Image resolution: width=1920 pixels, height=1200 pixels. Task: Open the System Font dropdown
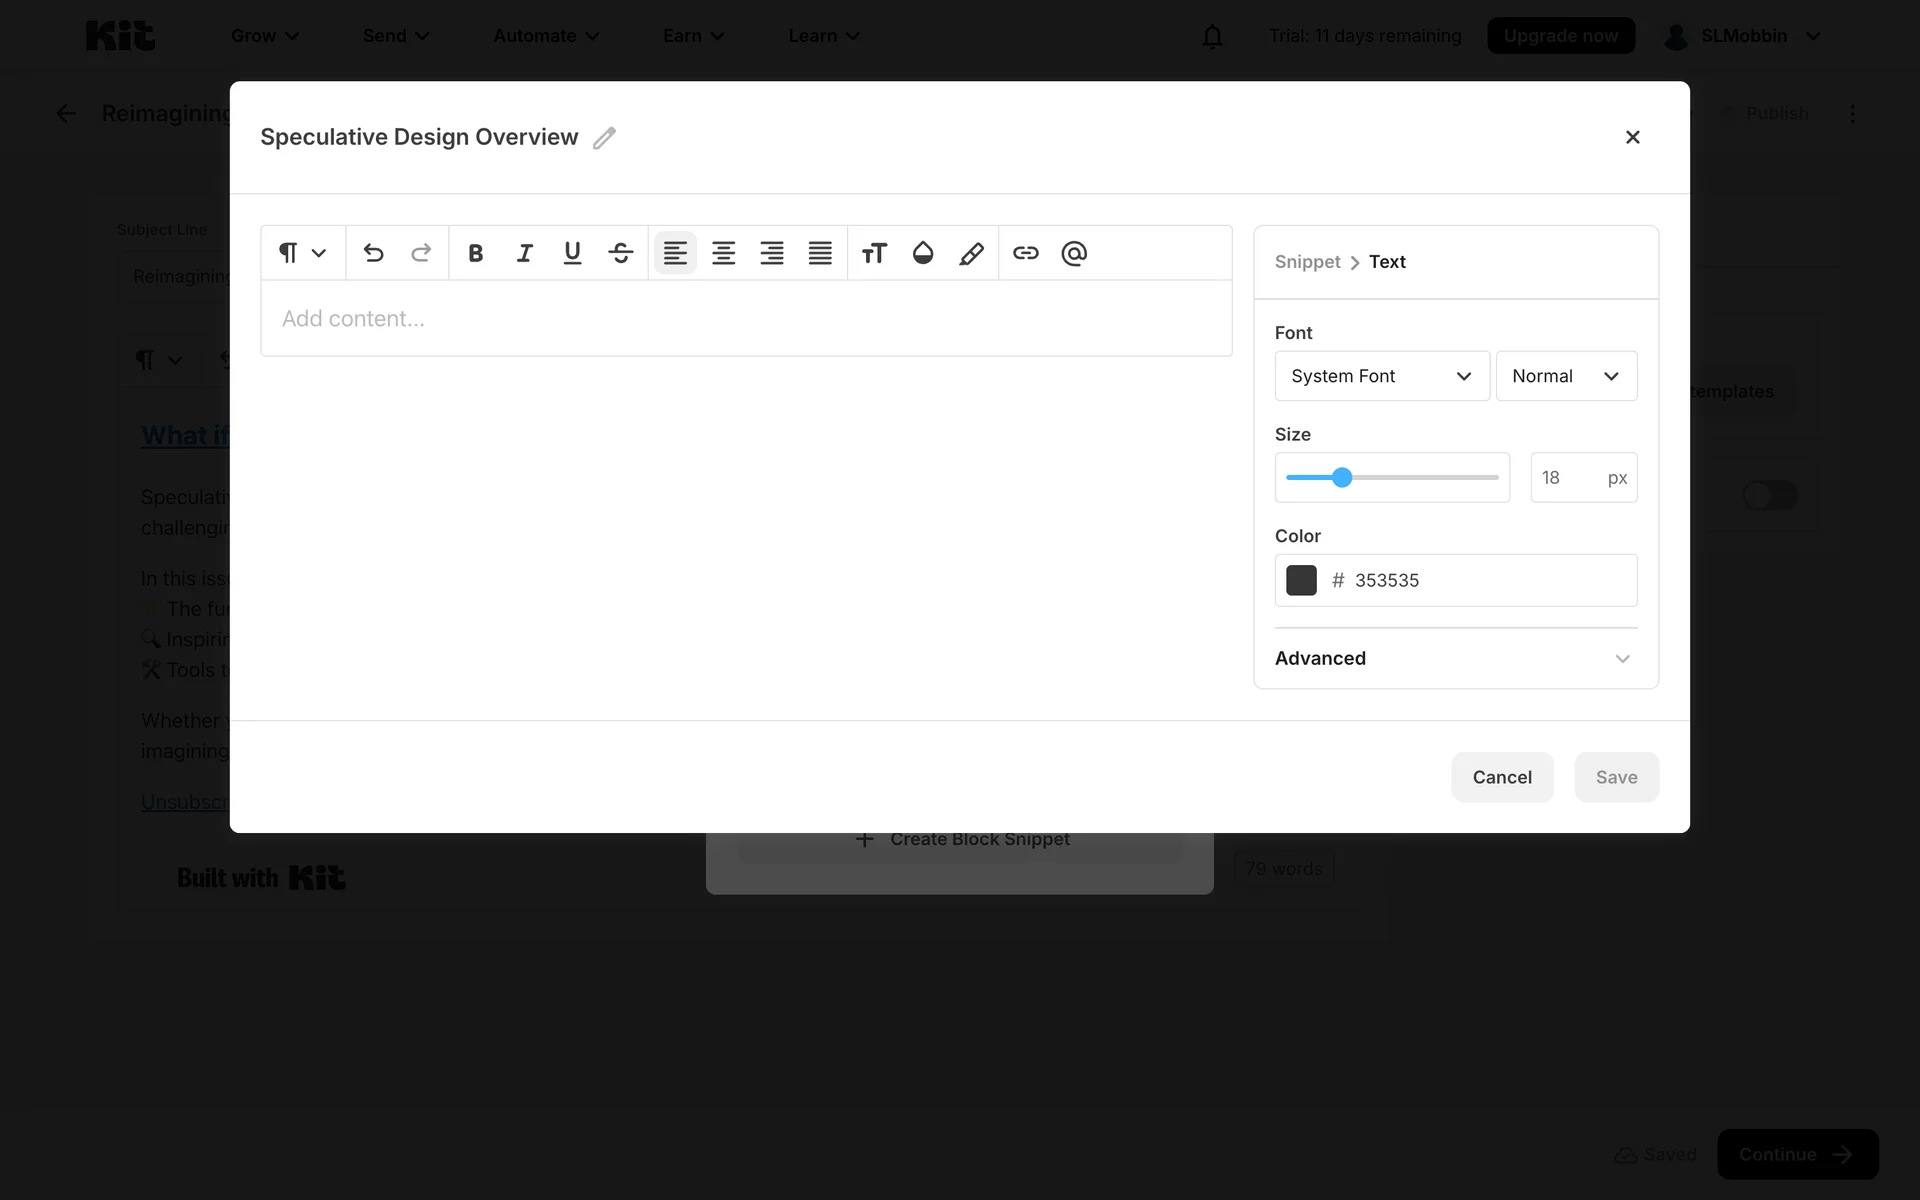pos(1381,376)
